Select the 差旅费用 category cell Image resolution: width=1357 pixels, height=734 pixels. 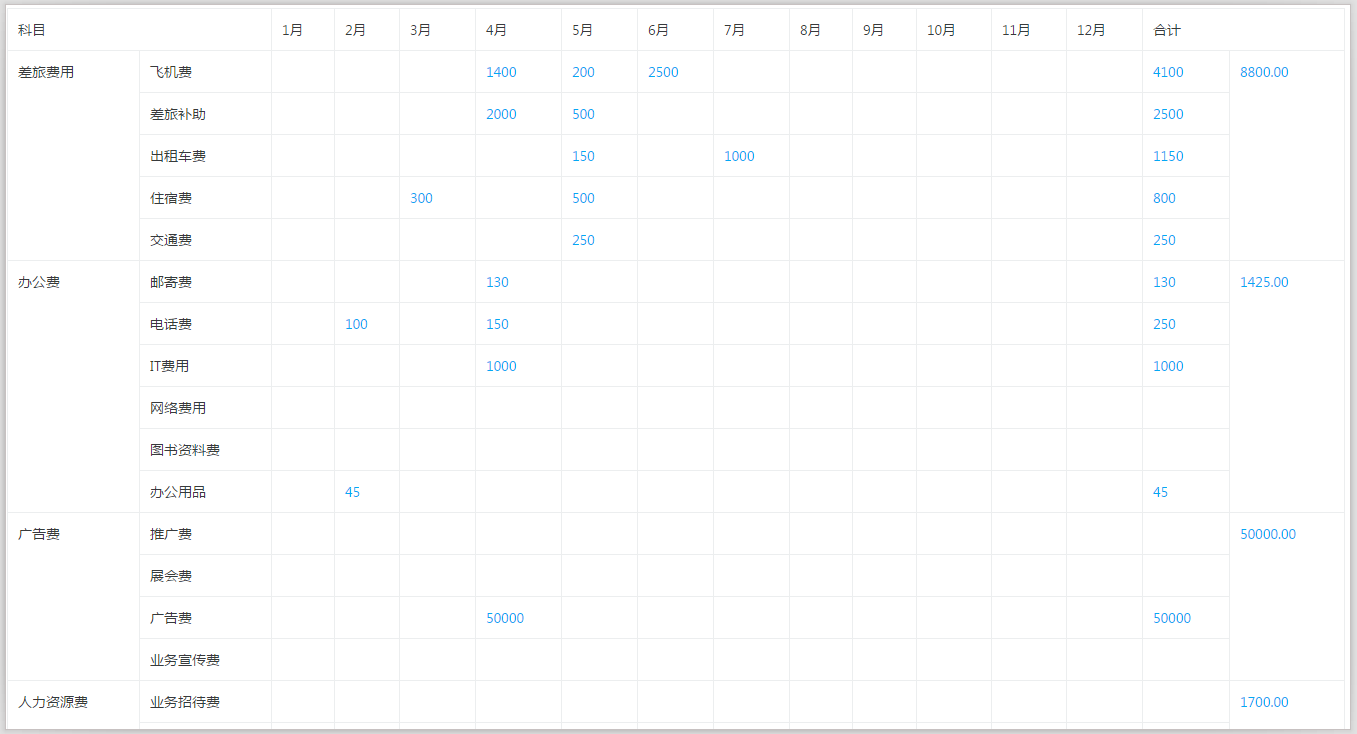pyautogui.click(x=46, y=72)
